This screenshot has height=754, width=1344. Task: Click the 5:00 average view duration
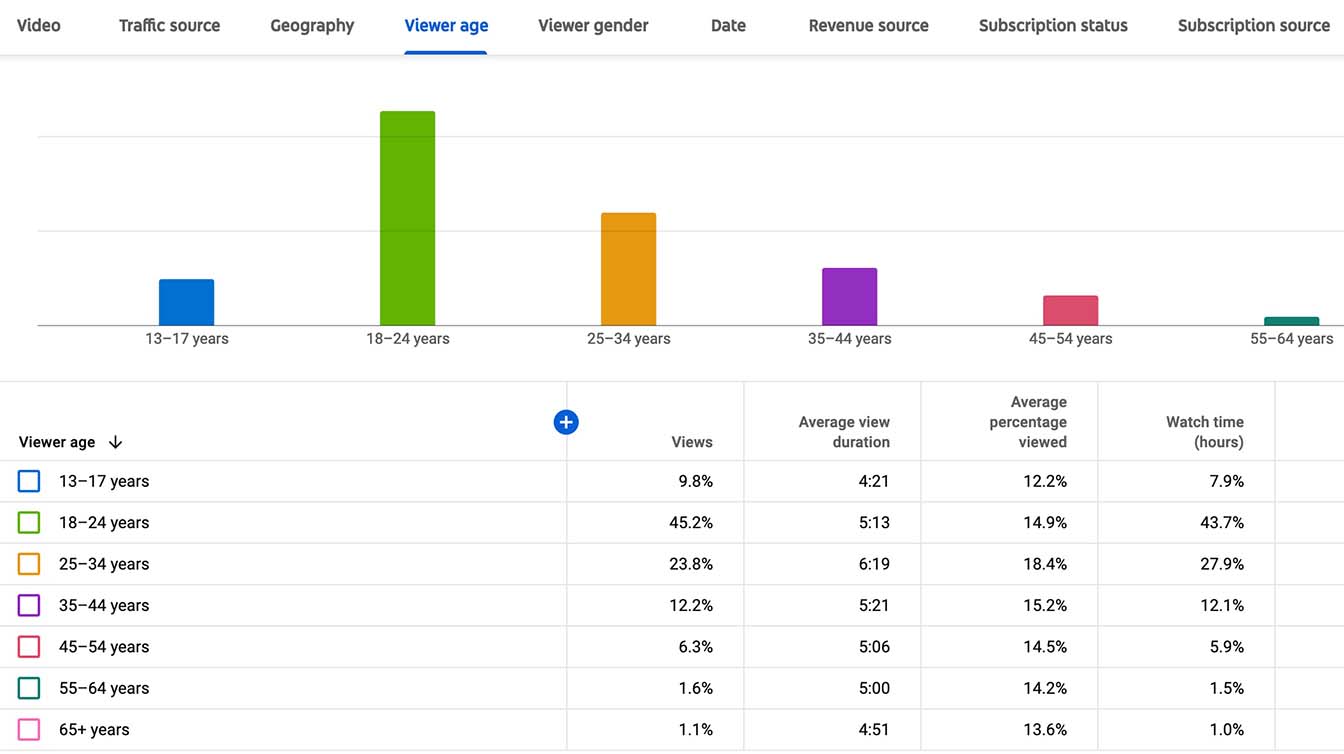point(874,688)
